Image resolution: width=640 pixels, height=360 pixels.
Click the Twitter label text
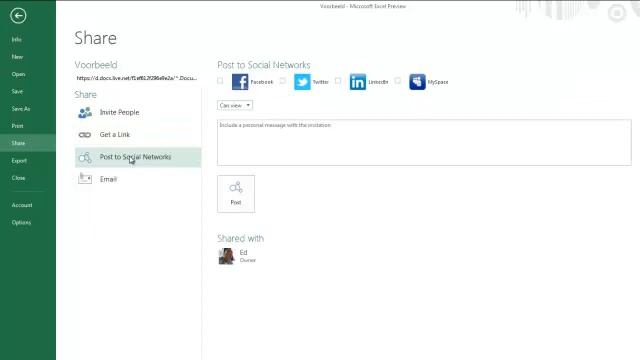pyautogui.click(x=320, y=82)
